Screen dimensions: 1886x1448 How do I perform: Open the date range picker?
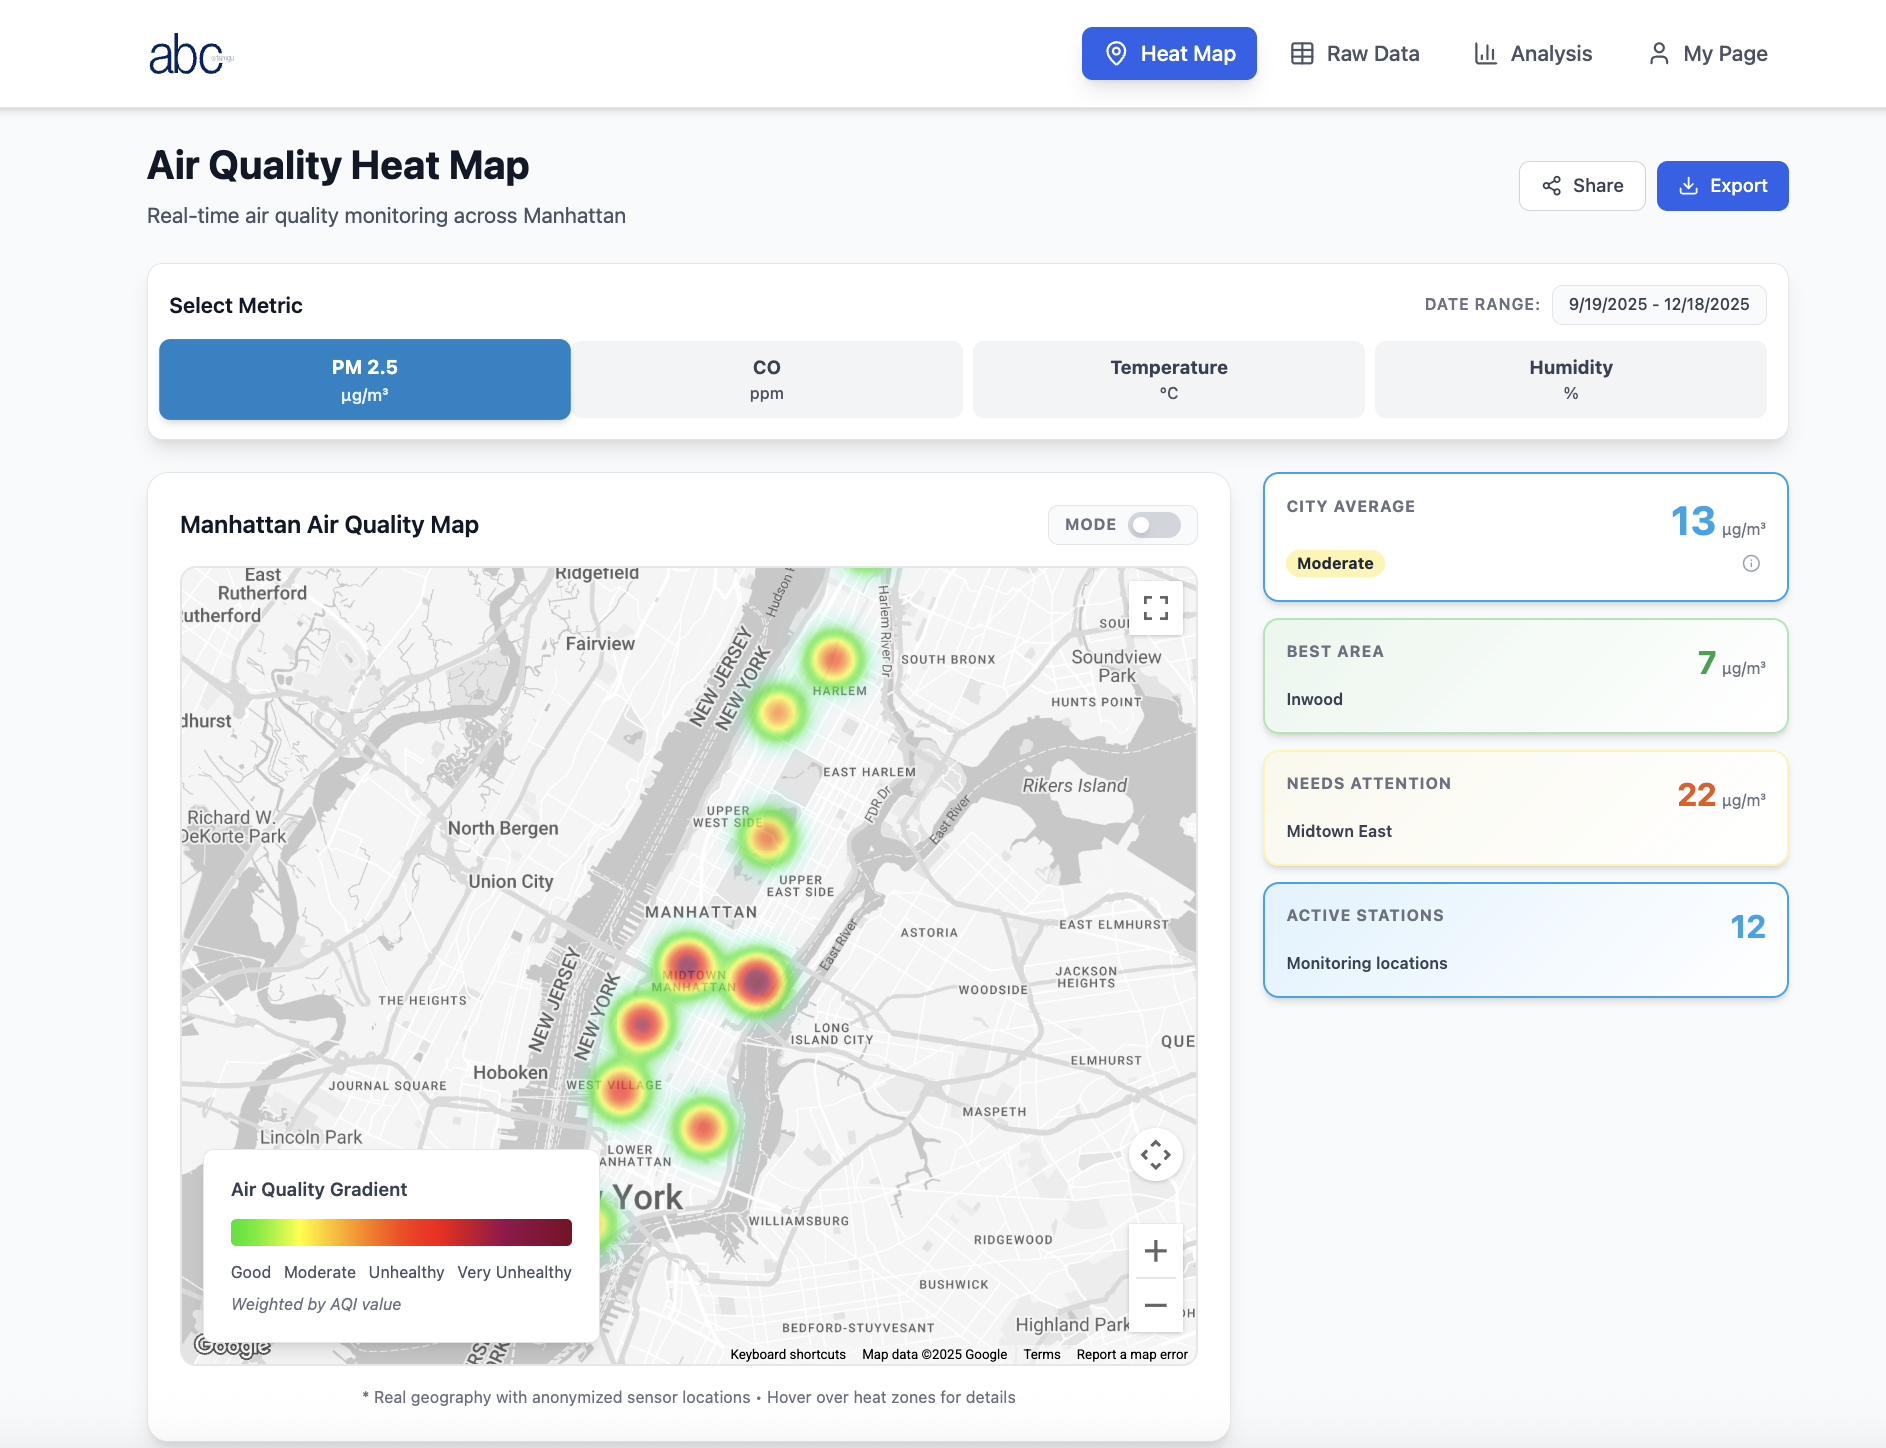click(x=1658, y=305)
